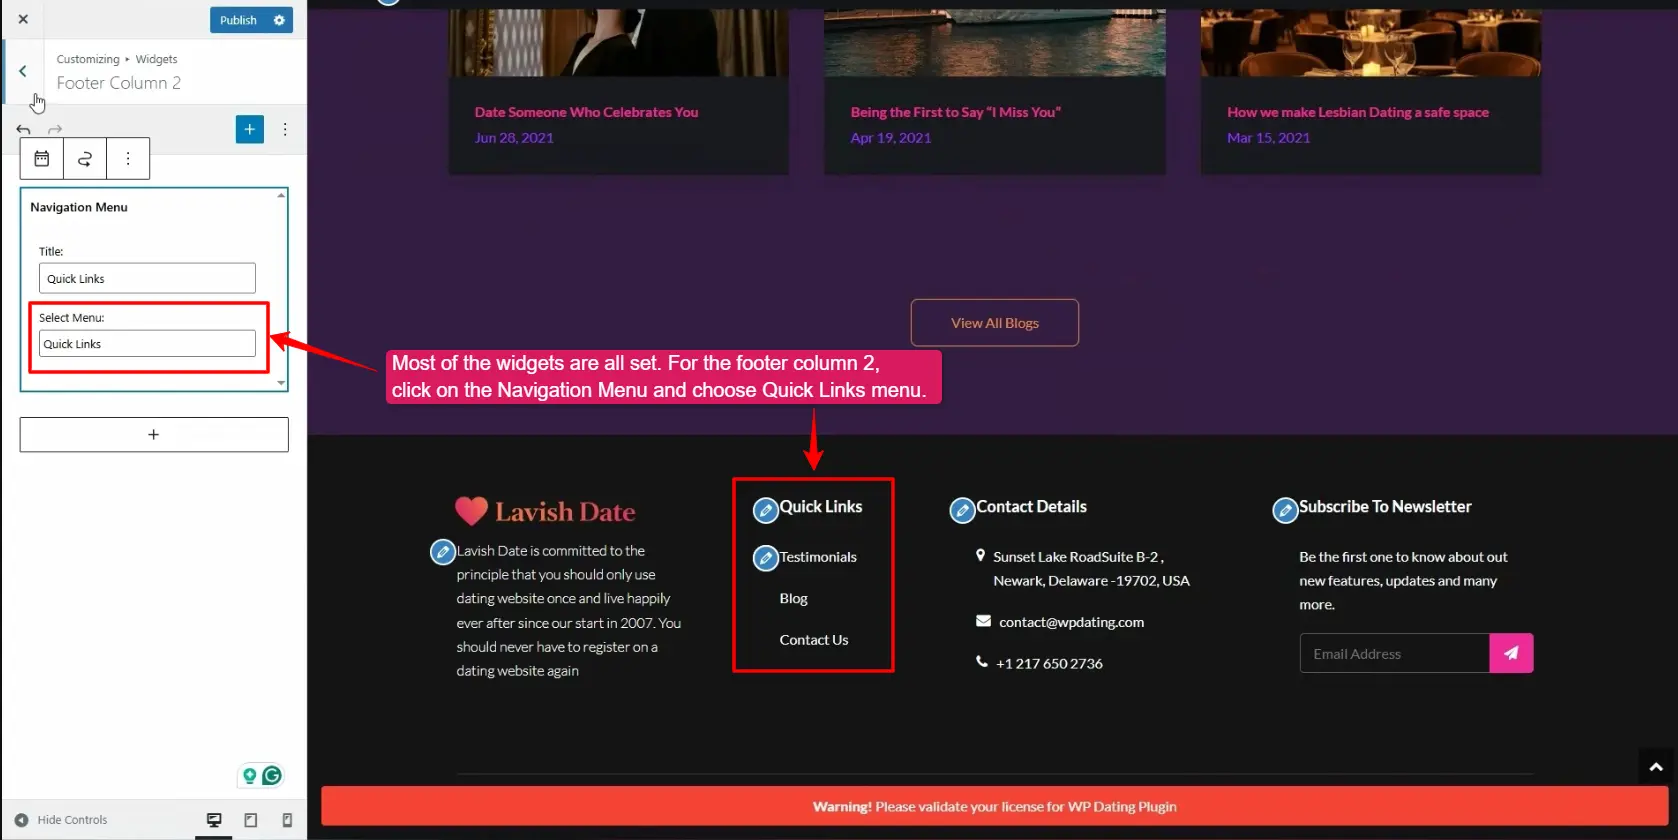Switch to desktop preview mode
Image resolution: width=1678 pixels, height=840 pixels.
(214, 820)
